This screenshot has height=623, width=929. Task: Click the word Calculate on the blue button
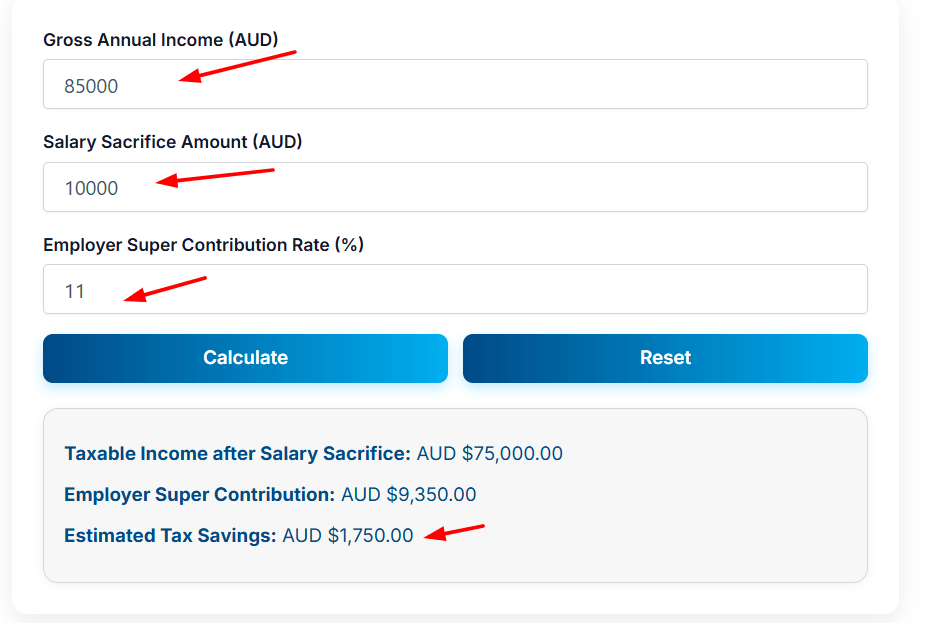(x=245, y=358)
